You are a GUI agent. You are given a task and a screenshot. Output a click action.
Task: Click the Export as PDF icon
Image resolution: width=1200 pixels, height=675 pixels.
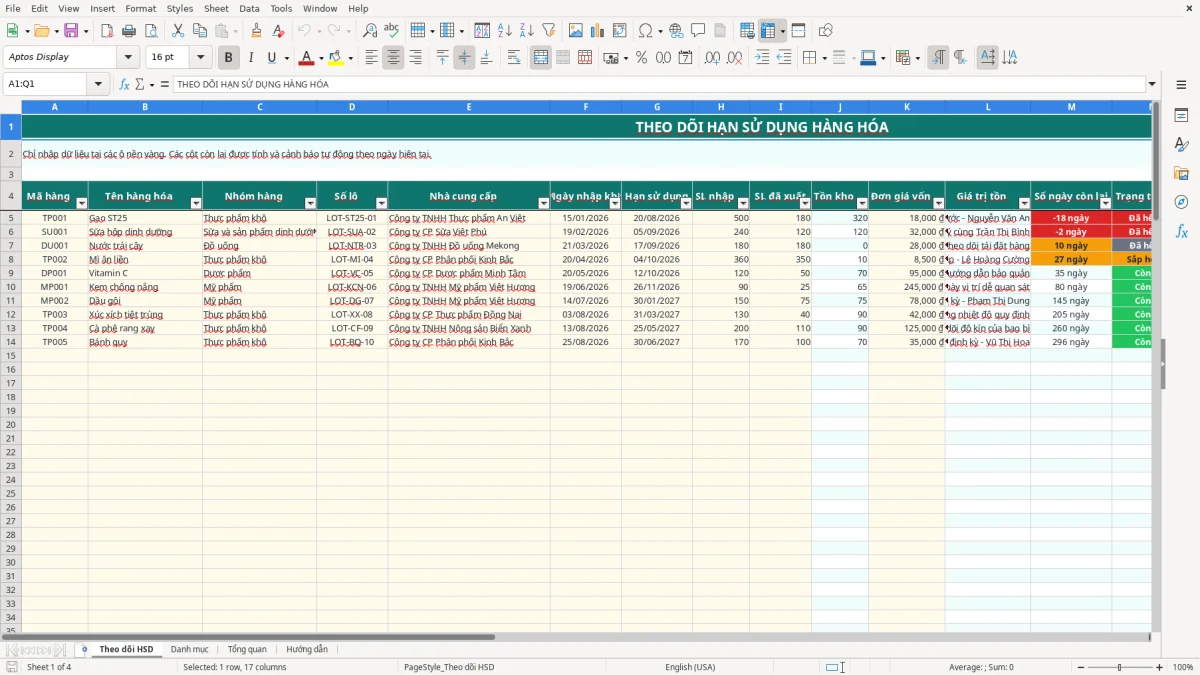(x=107, y=31)
